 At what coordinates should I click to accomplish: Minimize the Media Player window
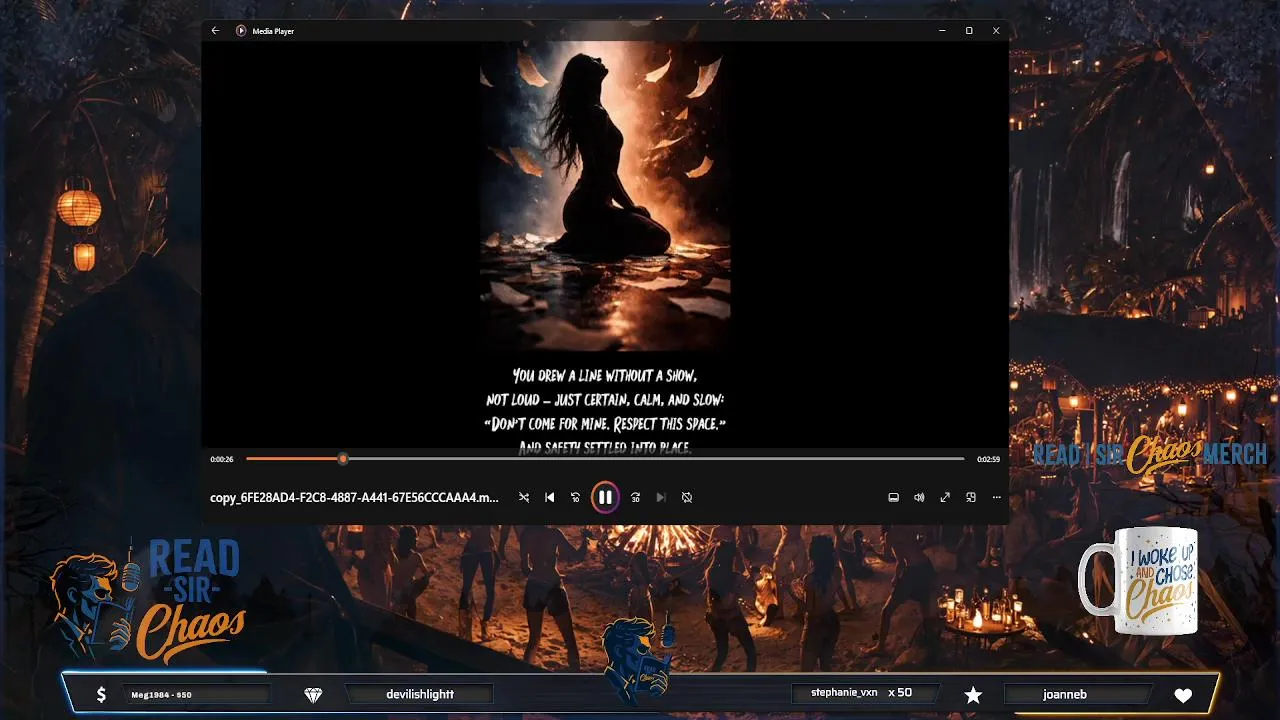pyautogui.click(x=942, y=31)
